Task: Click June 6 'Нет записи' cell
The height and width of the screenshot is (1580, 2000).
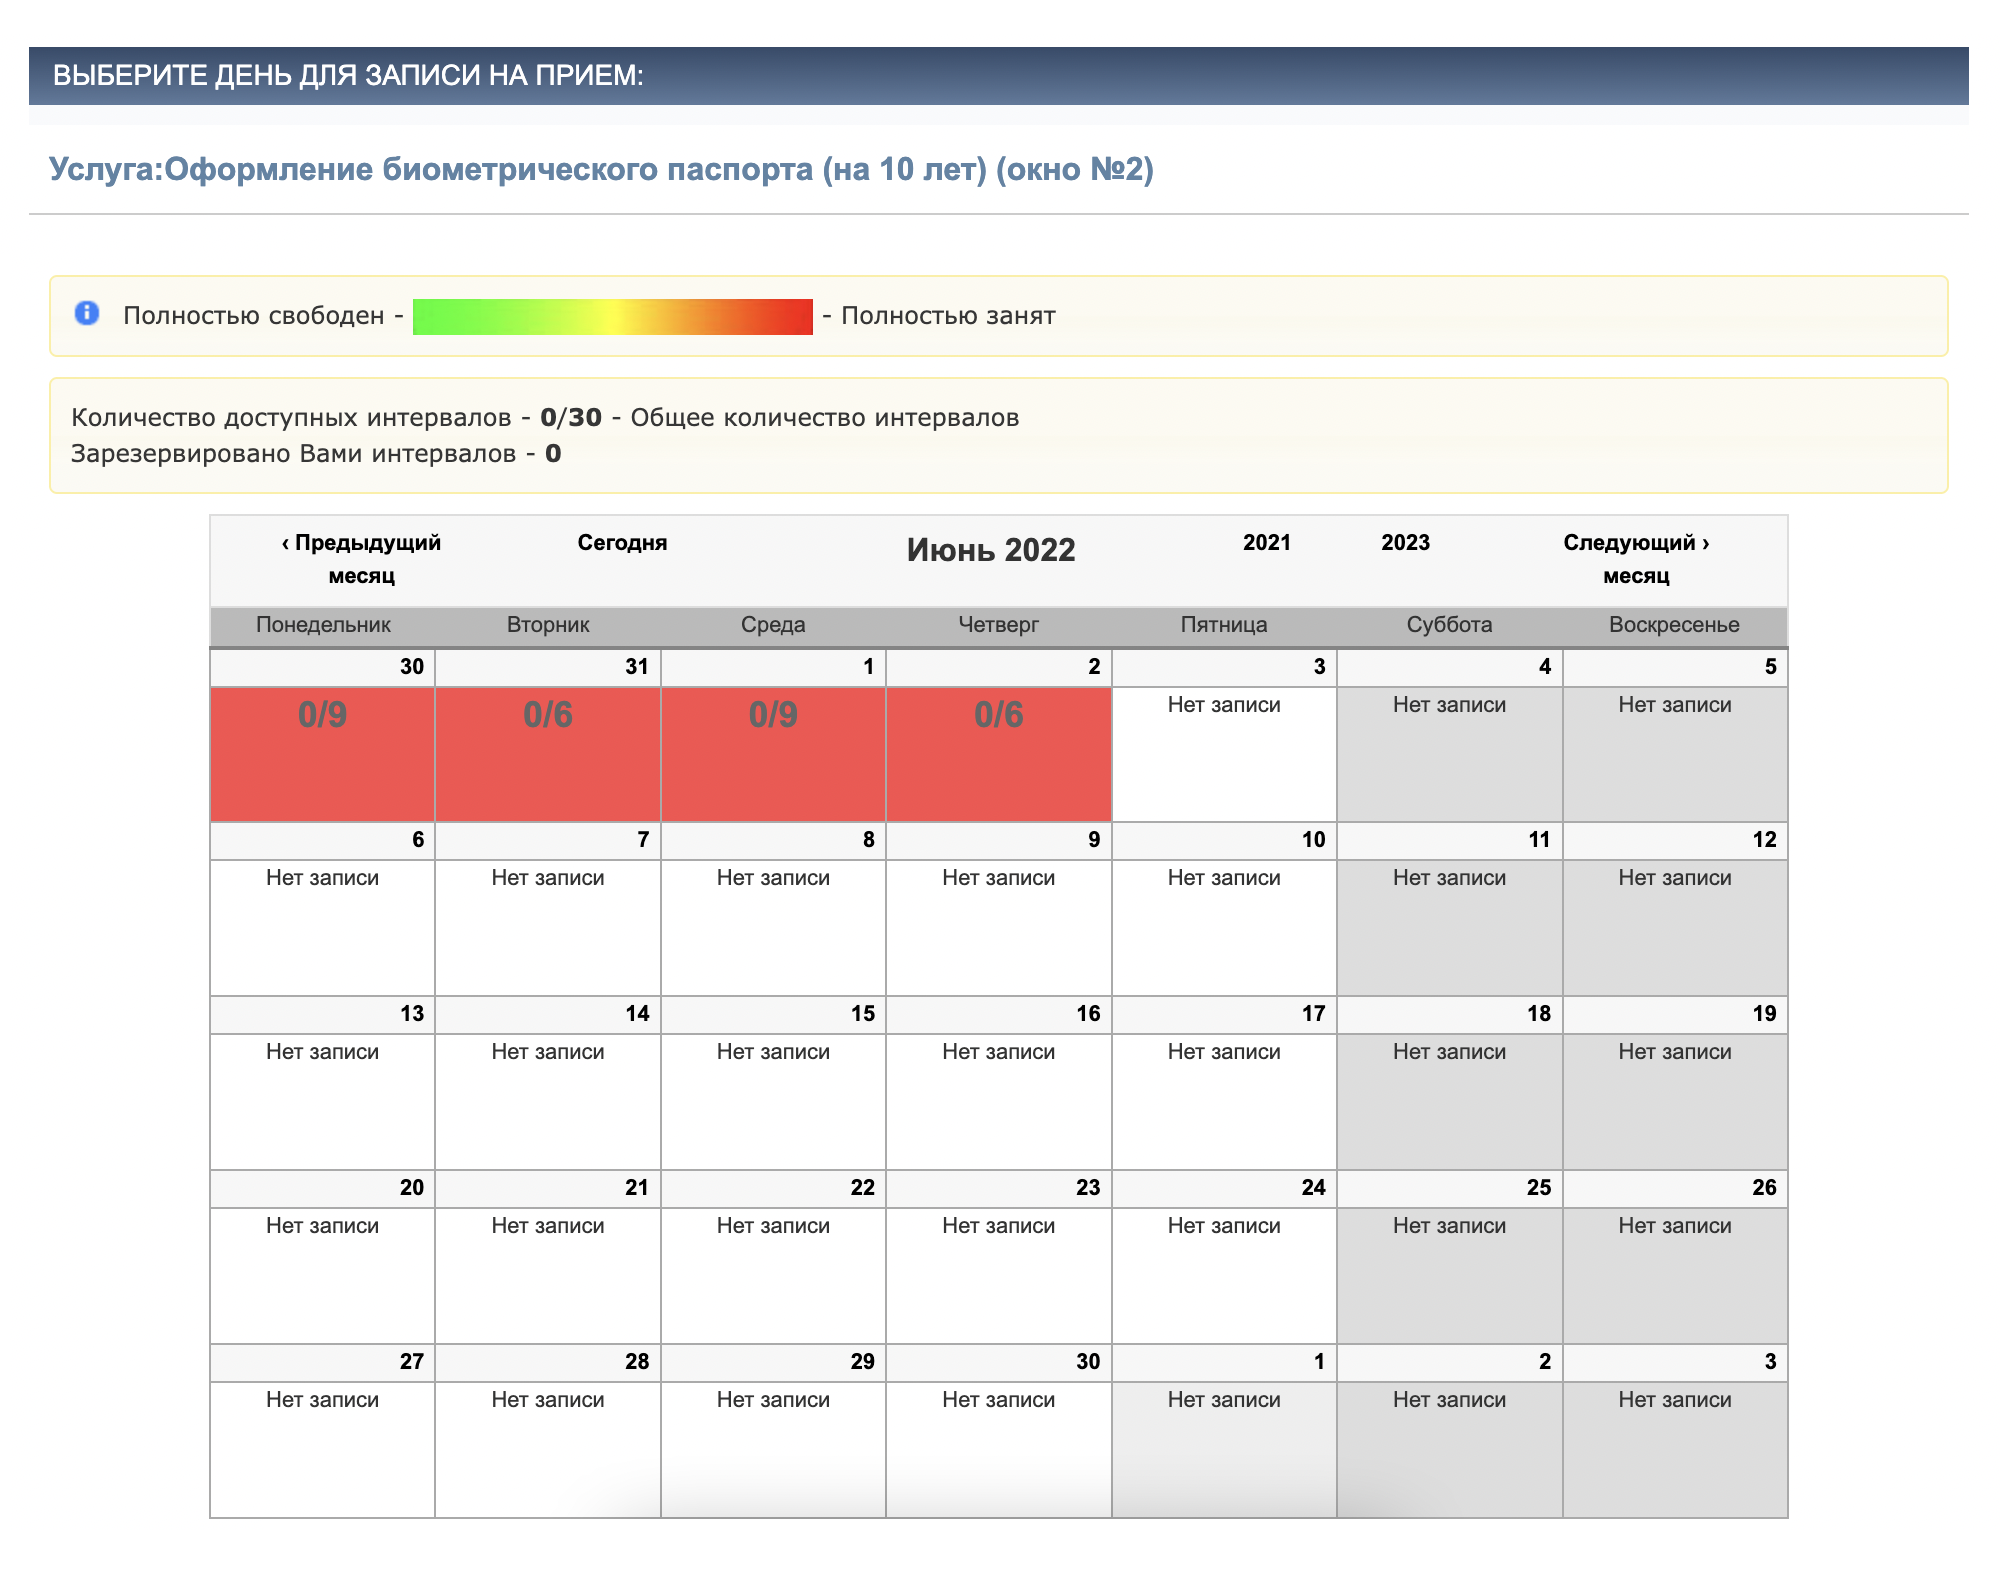Action: coord(322,927)
